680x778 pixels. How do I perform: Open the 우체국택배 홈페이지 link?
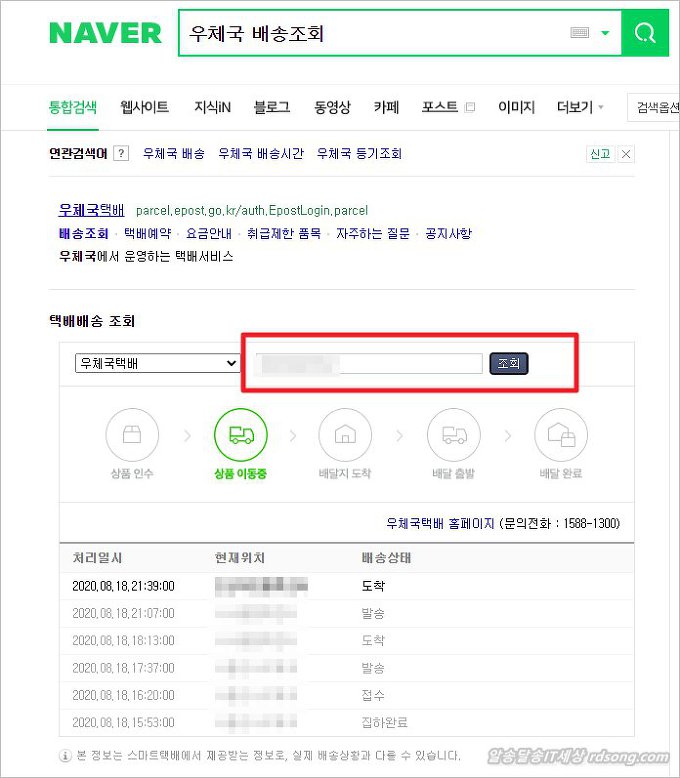(x=440, y=523)
